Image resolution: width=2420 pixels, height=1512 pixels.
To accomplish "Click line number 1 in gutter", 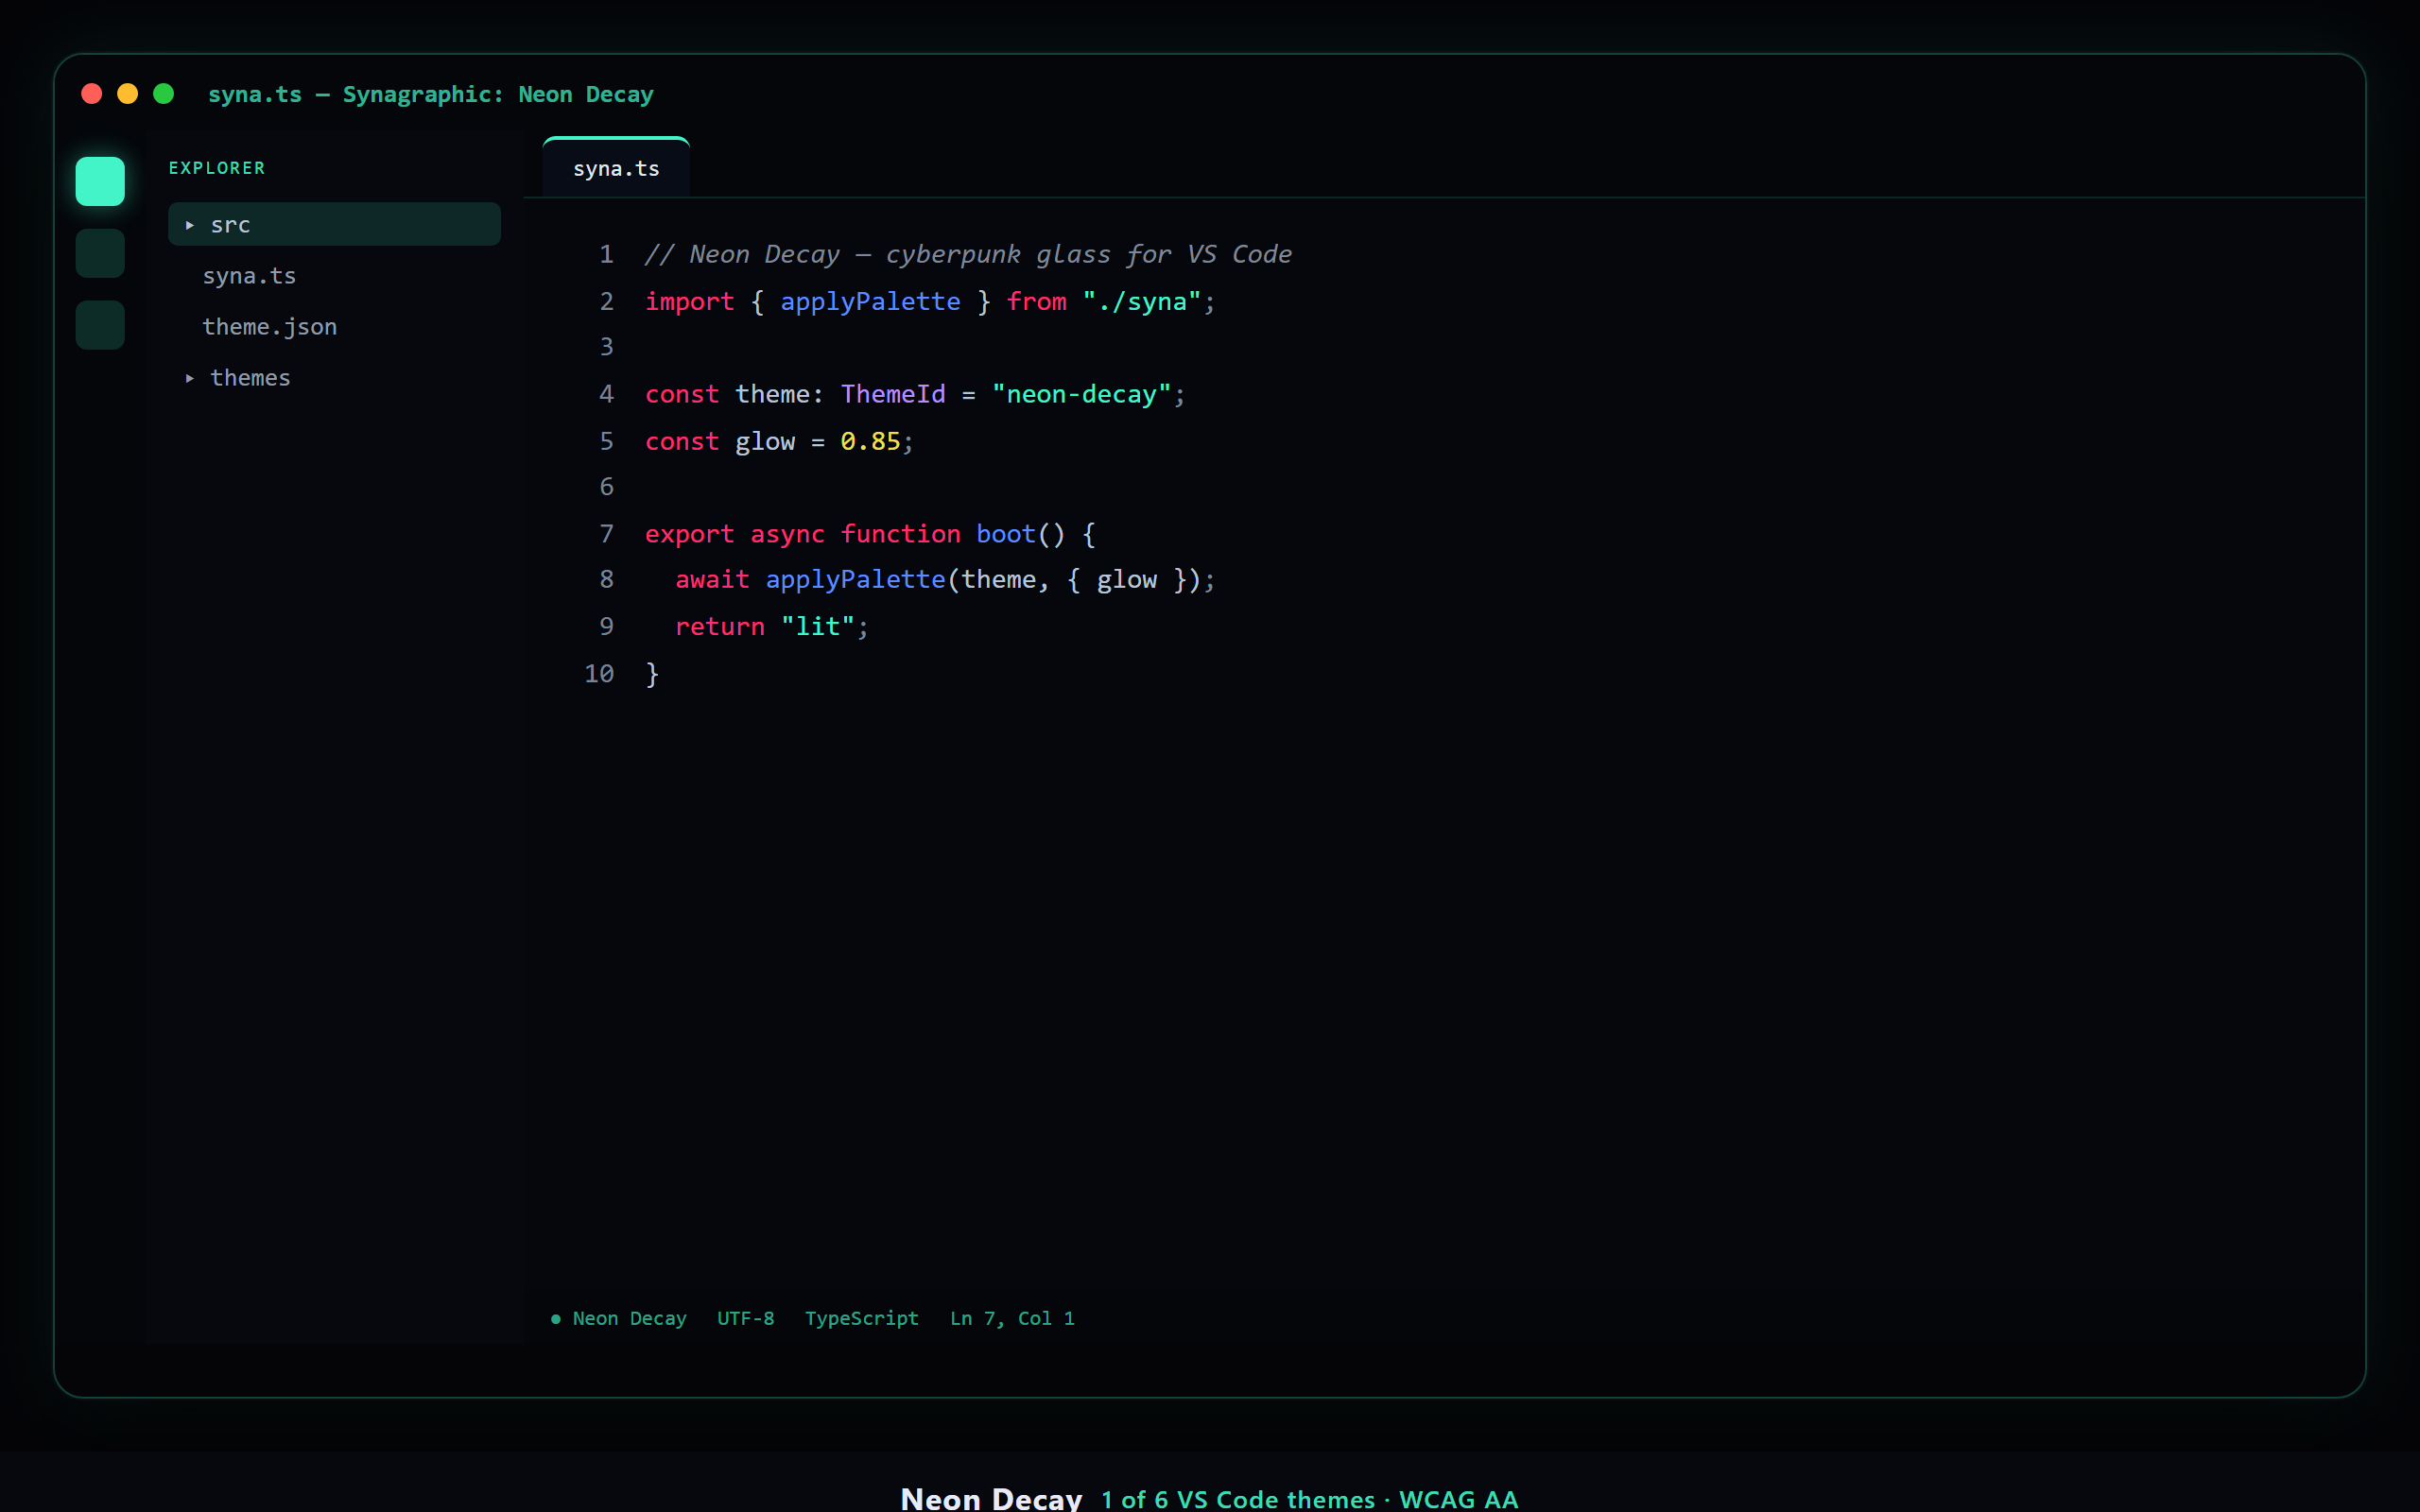I will [606, 254].
